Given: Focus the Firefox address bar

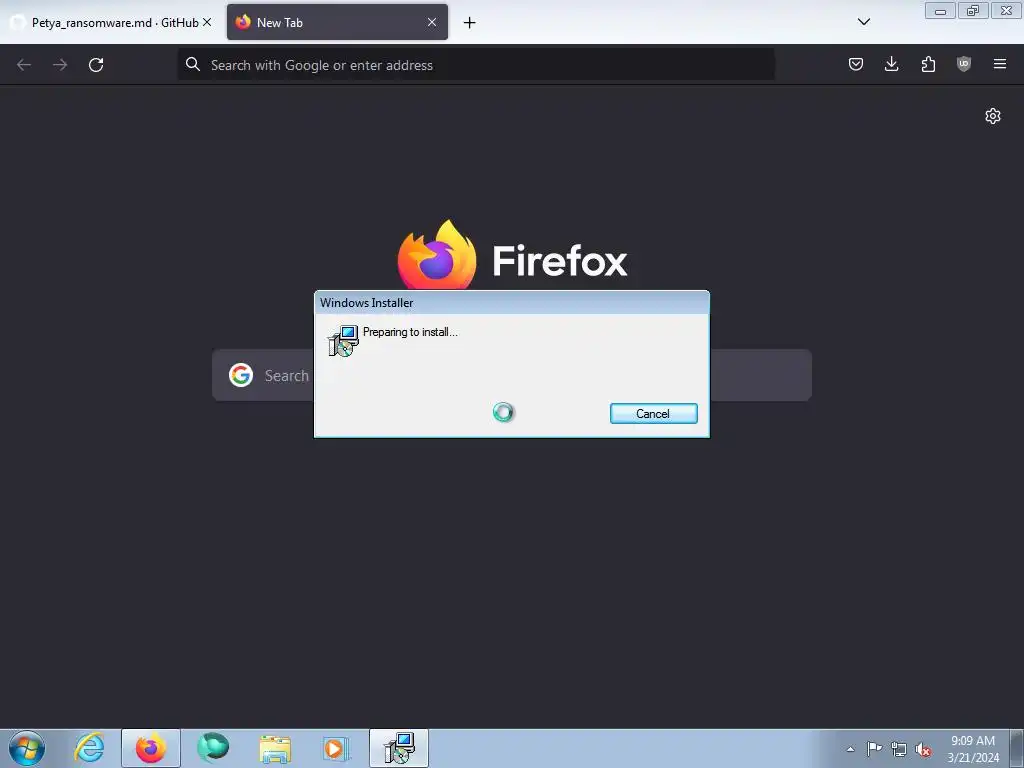Looking at the screenshot, I should (x=476, y=65).
